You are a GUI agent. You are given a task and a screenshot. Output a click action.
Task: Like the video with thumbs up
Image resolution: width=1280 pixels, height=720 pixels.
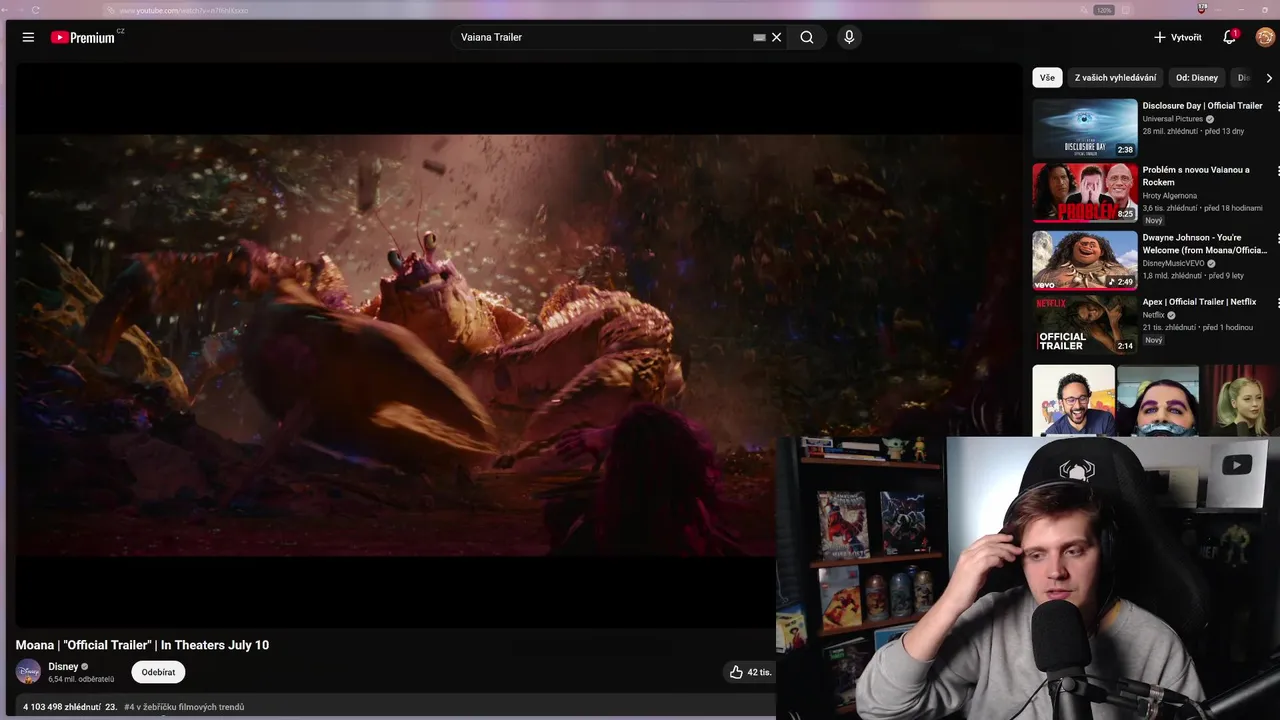pos(749,672)
